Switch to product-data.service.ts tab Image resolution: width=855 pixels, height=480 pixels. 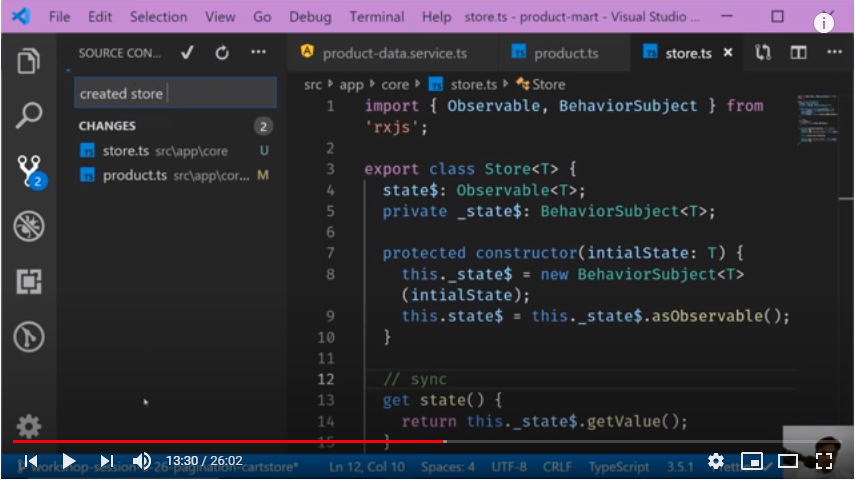point(393,53)
